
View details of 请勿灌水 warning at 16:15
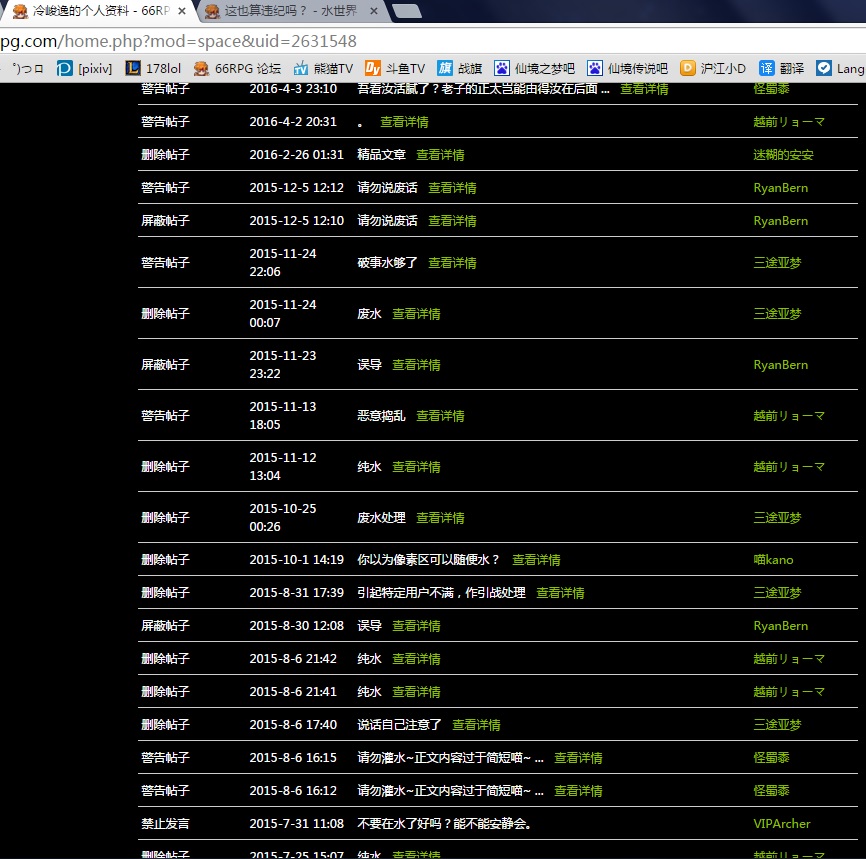click(578, 758)
